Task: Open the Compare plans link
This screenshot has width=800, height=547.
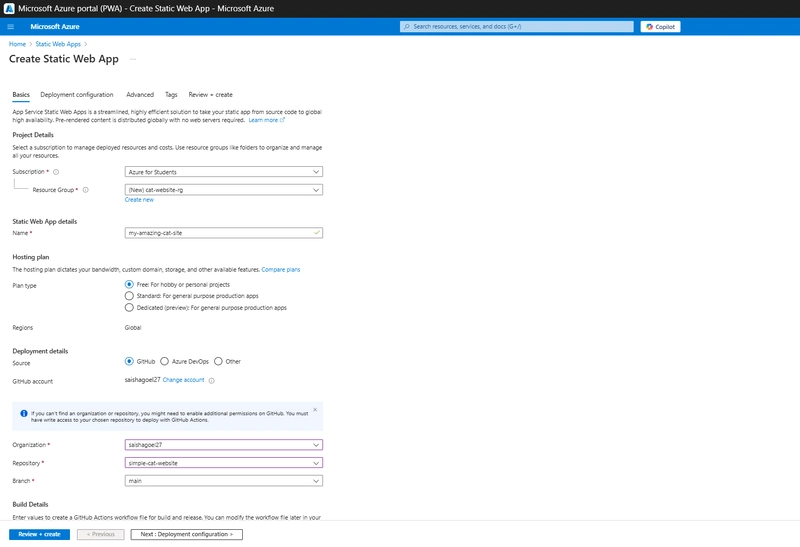Action: click(281, 269)
